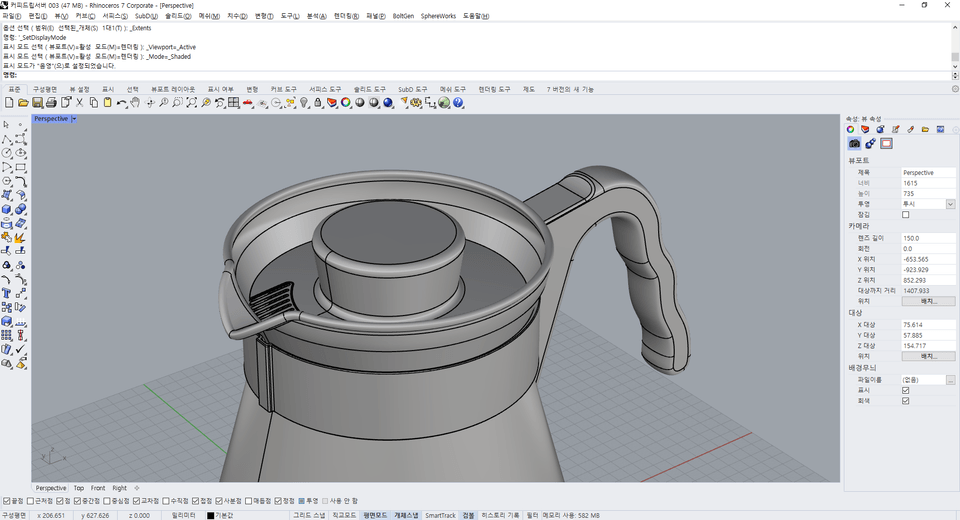Switch to the Top viewport tab

tap(79, 488)
